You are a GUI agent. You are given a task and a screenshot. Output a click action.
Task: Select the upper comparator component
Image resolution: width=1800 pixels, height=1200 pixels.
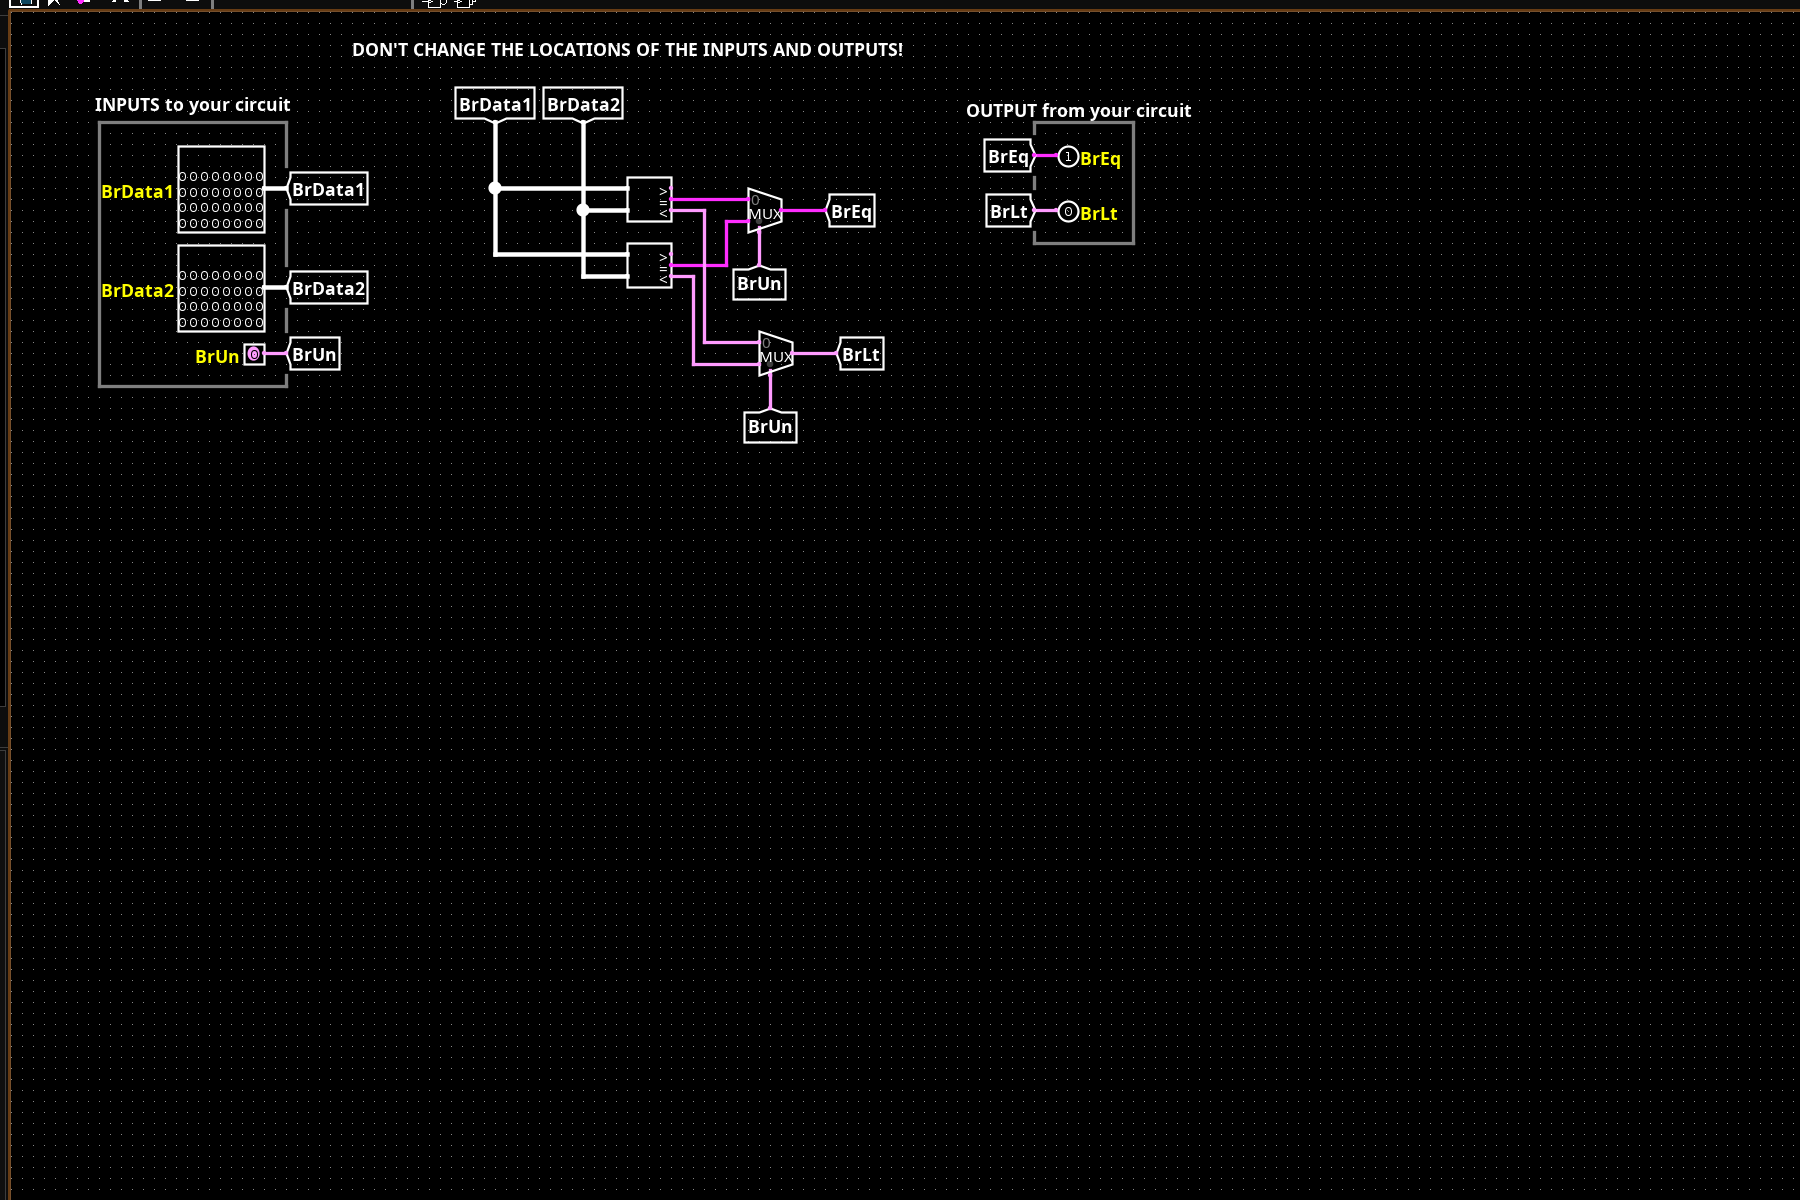tap(648, 200)
